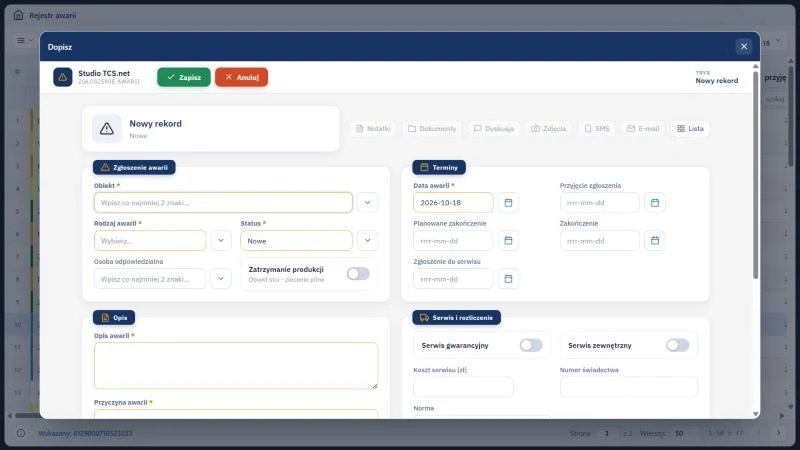Click the Zgłoszenie do serwisu date field
Viewport: 800px width, 450px height.
tap(453, 279)
